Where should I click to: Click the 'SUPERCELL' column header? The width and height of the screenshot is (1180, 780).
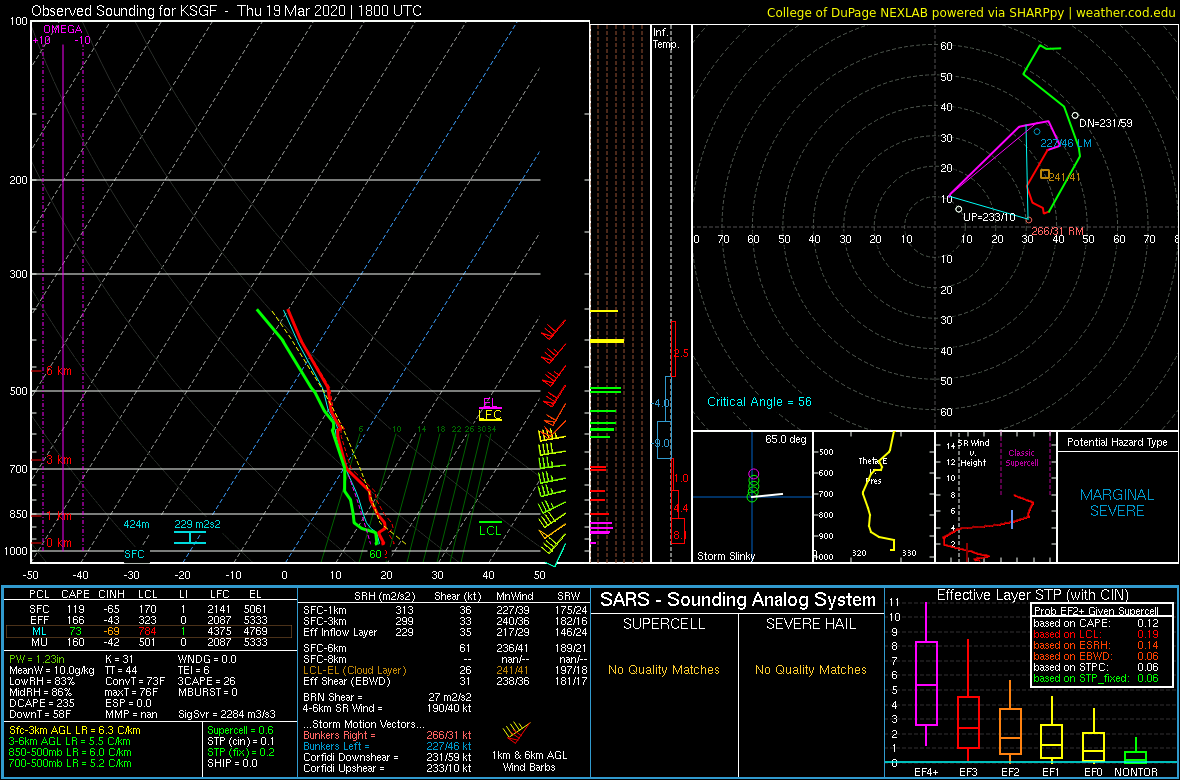point(663,624)
